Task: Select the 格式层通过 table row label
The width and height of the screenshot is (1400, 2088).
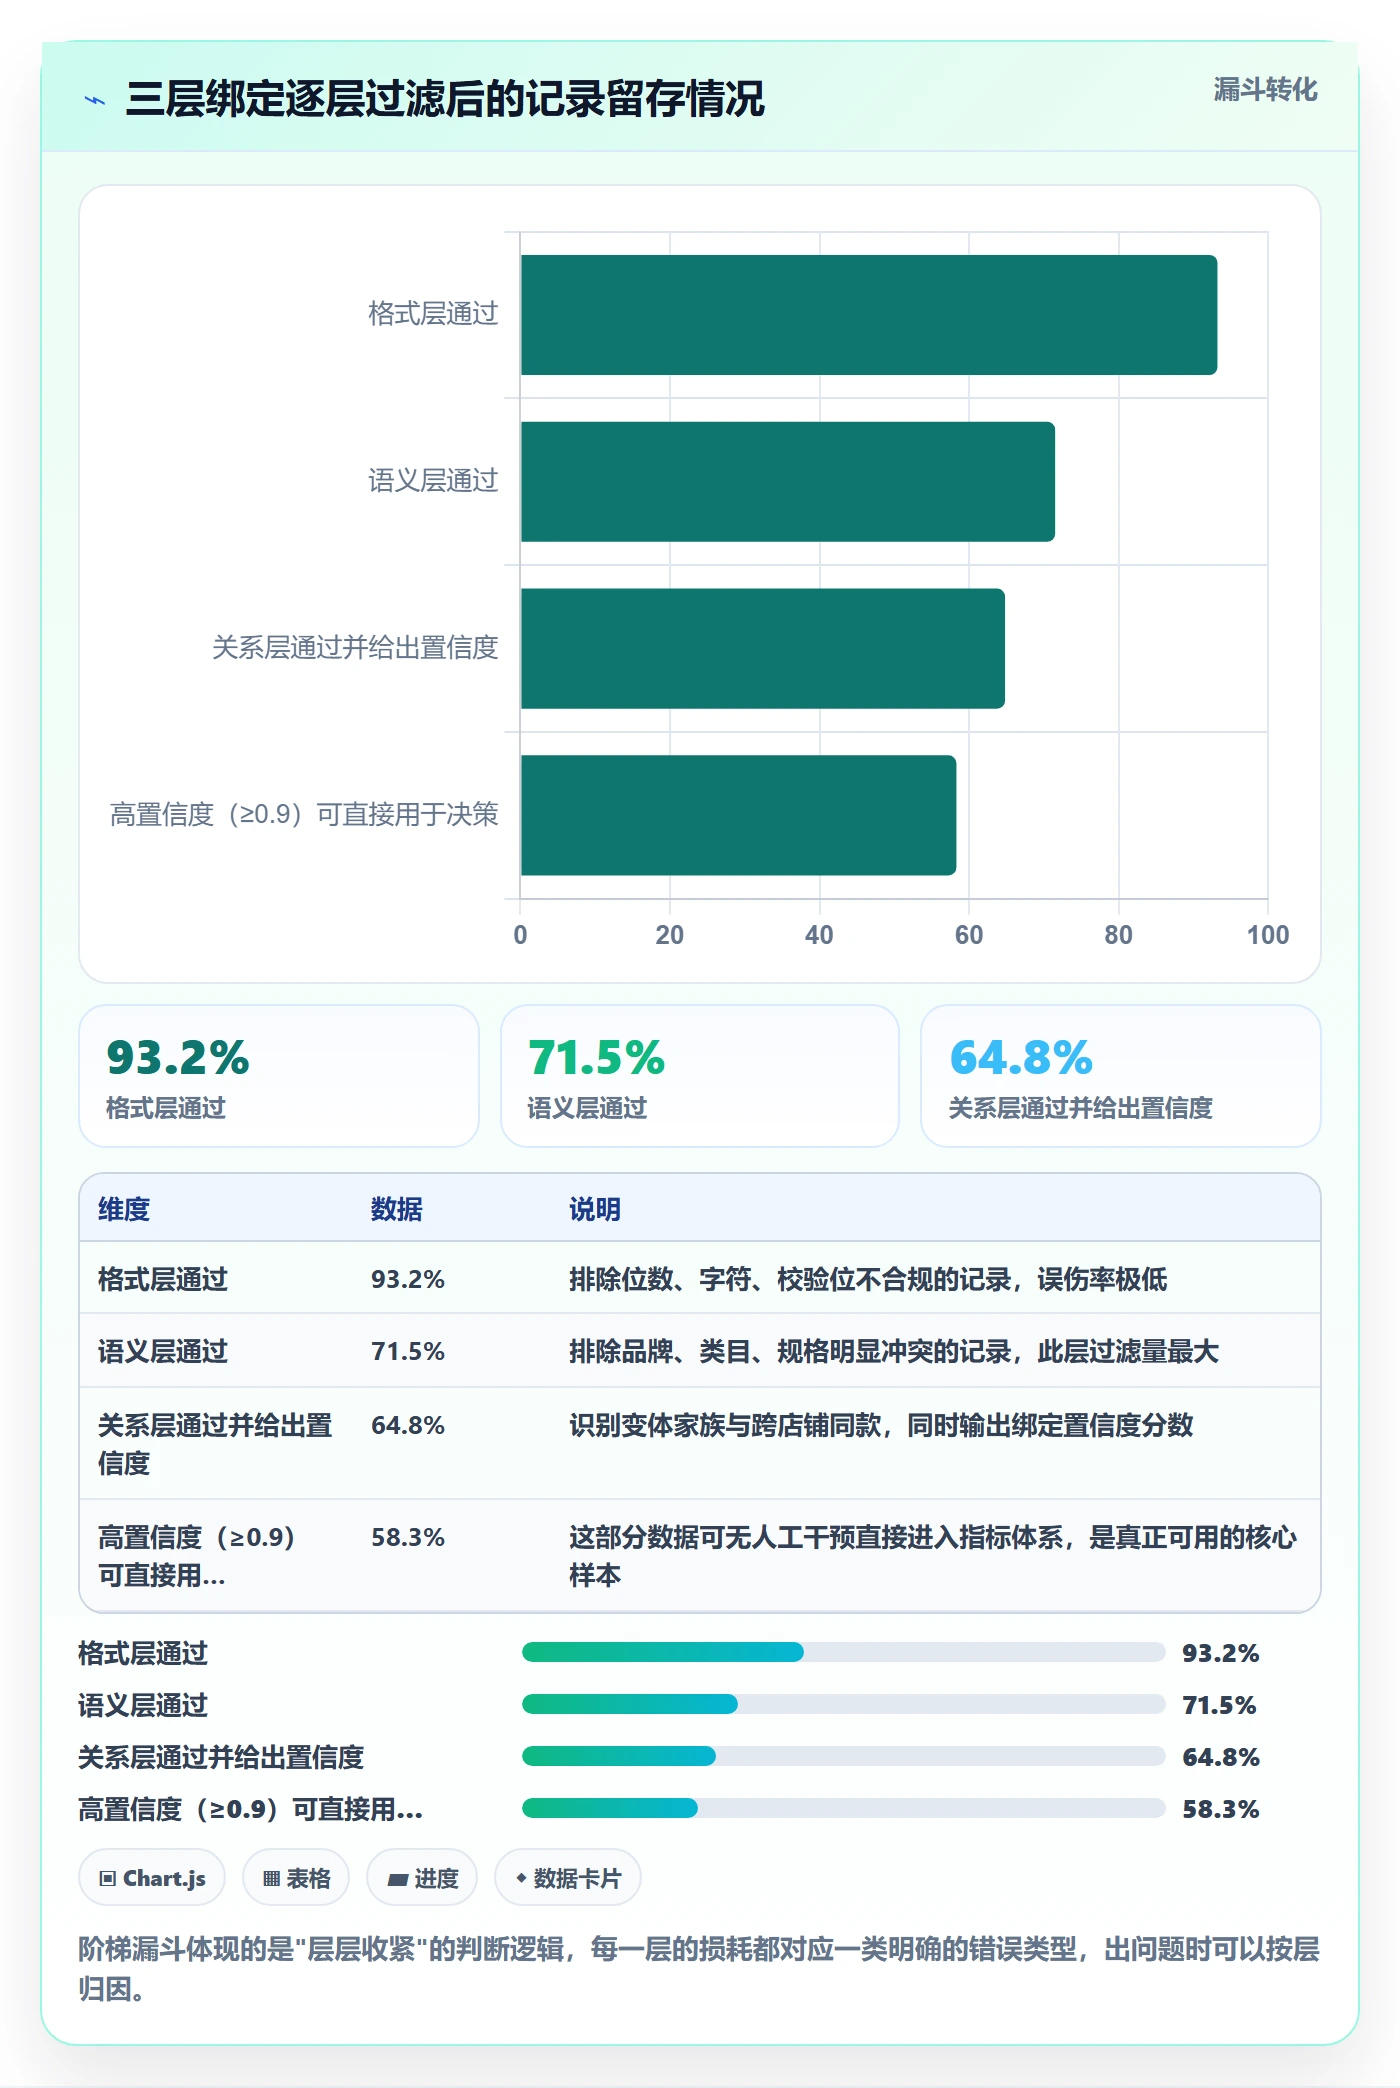Action: 163,1279
